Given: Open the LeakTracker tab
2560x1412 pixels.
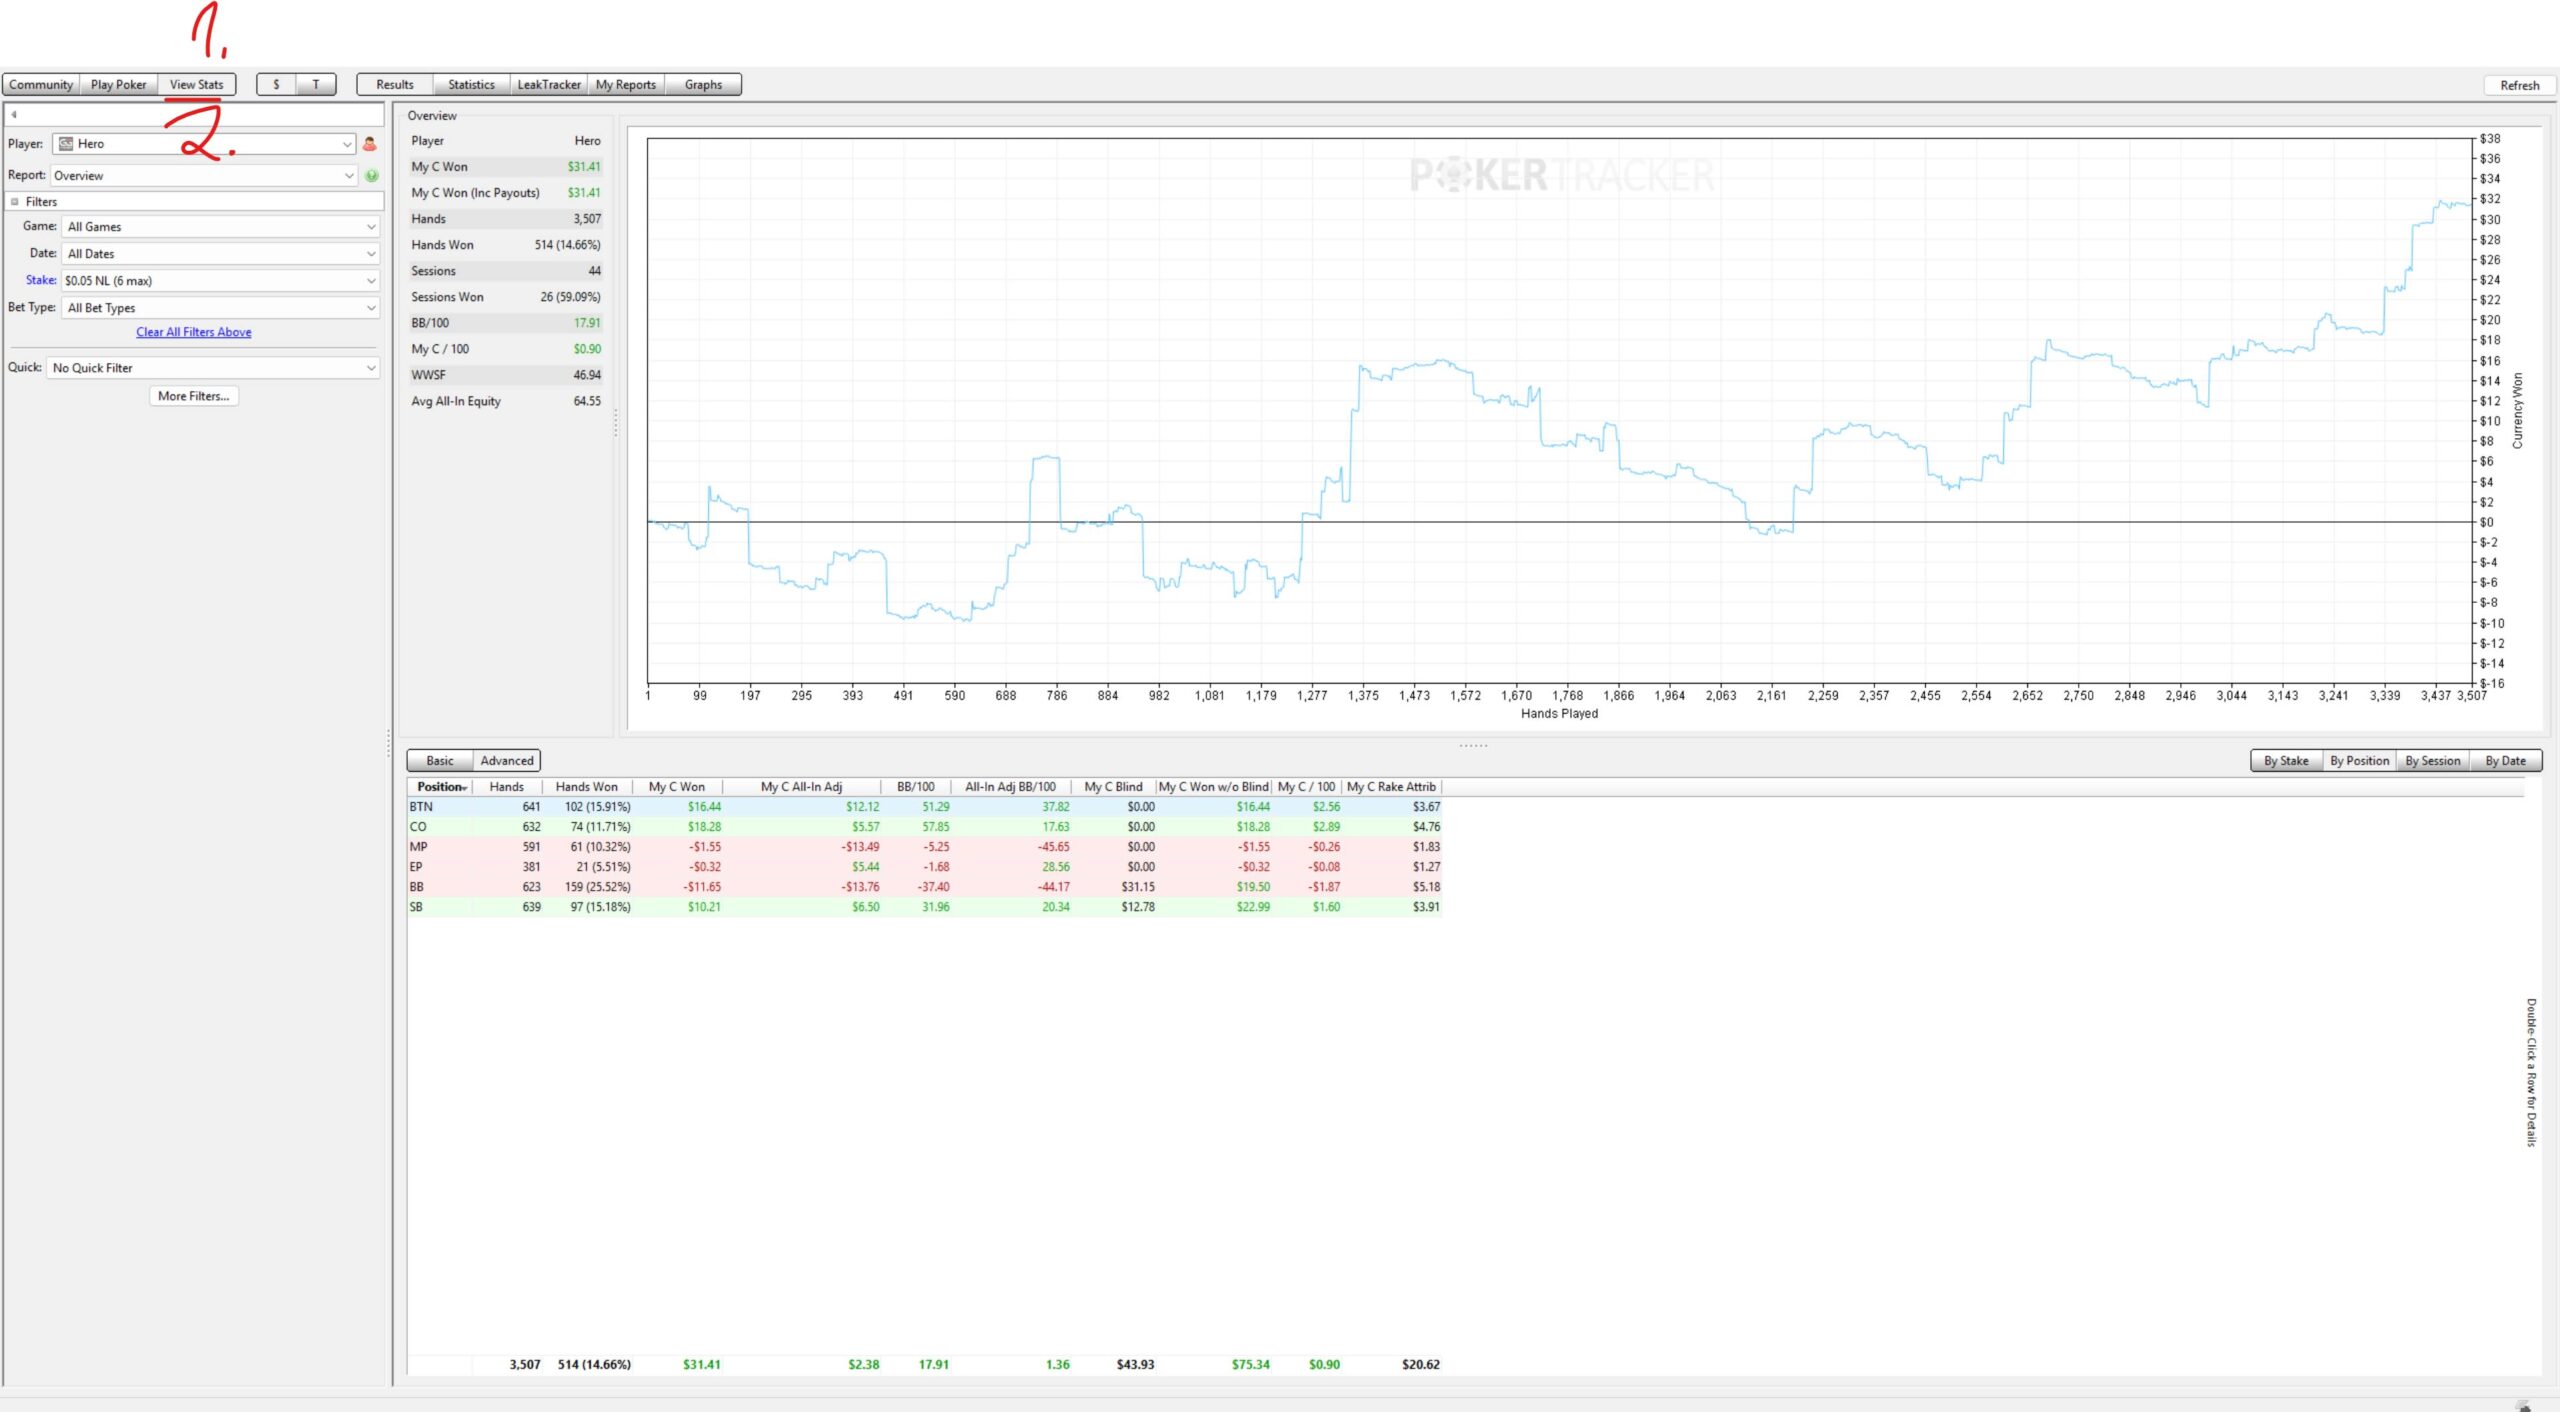Looking at the screenshot, I should coord(549,85).
